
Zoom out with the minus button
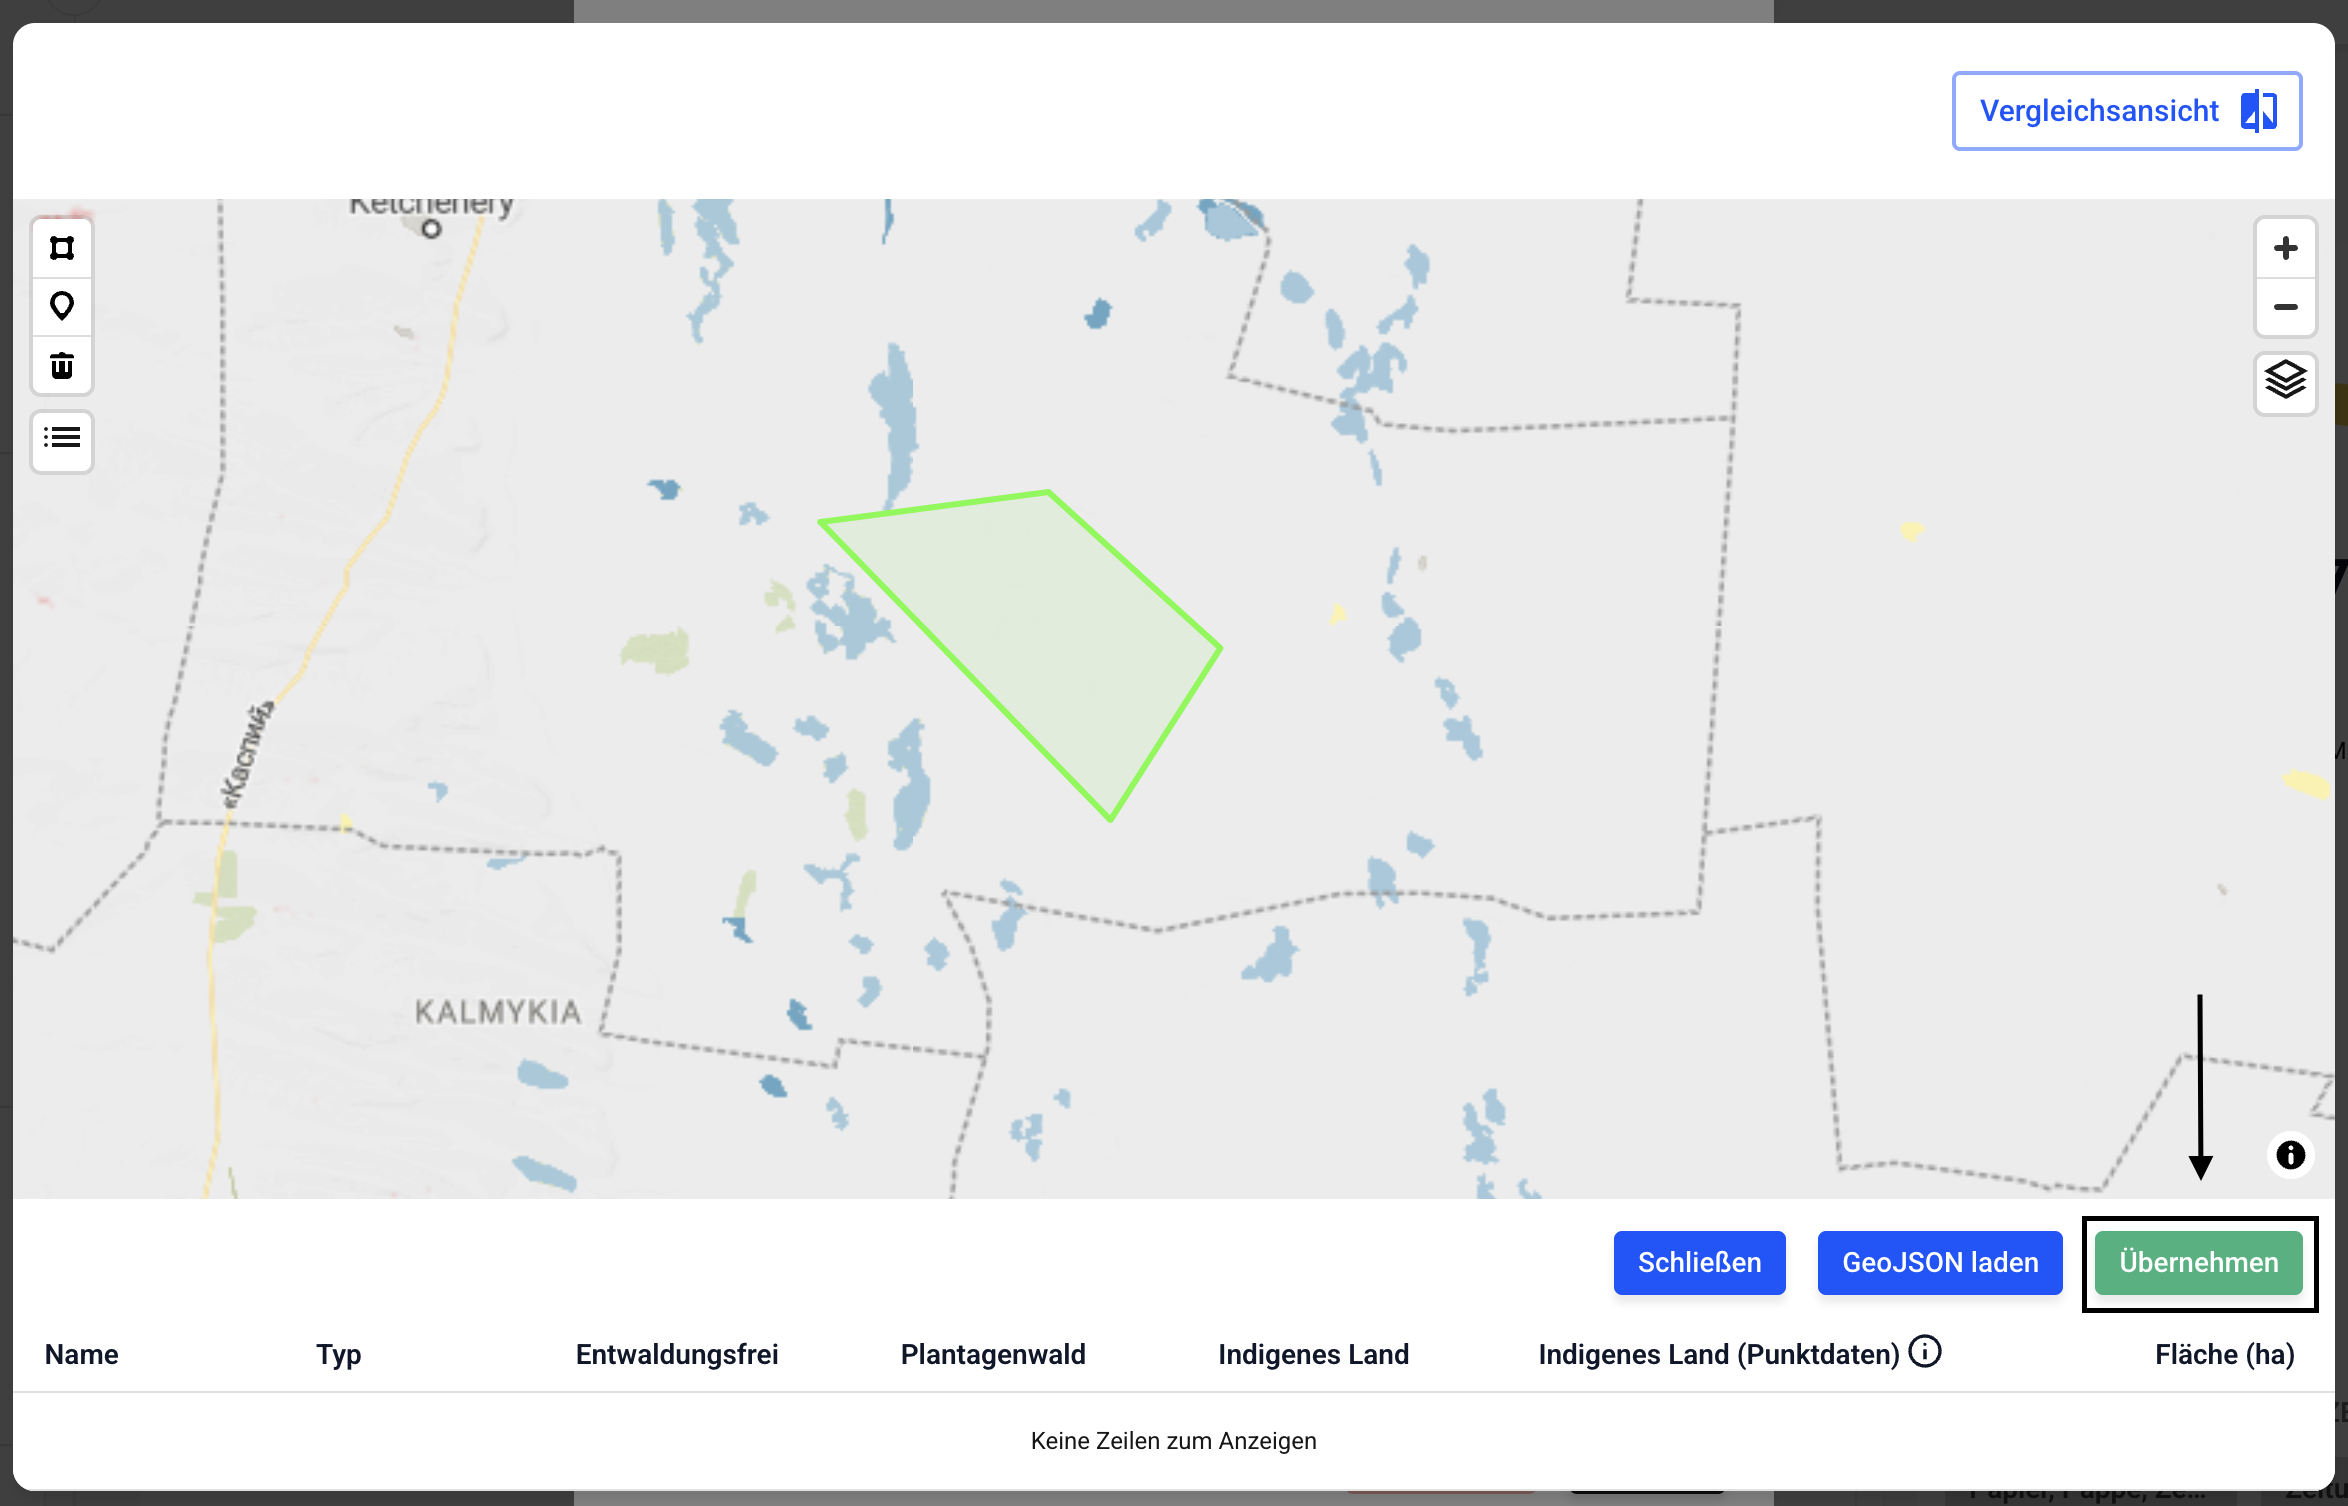point(2285,307)
